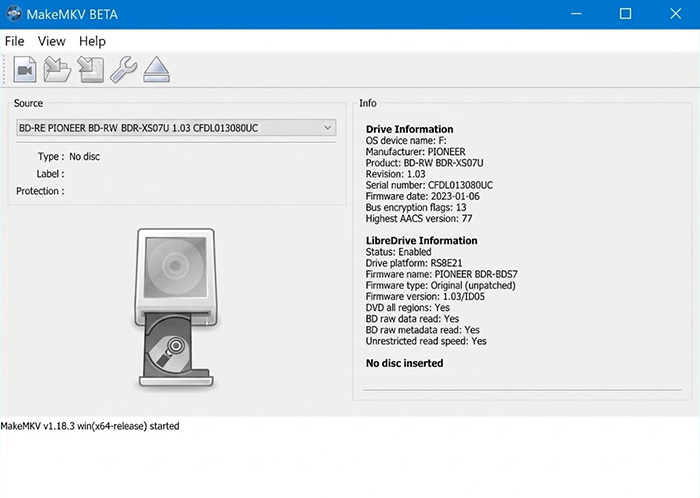Click the 'Label :' field label
This screenshot has width=700, height=498.
(x=50, y=174)
